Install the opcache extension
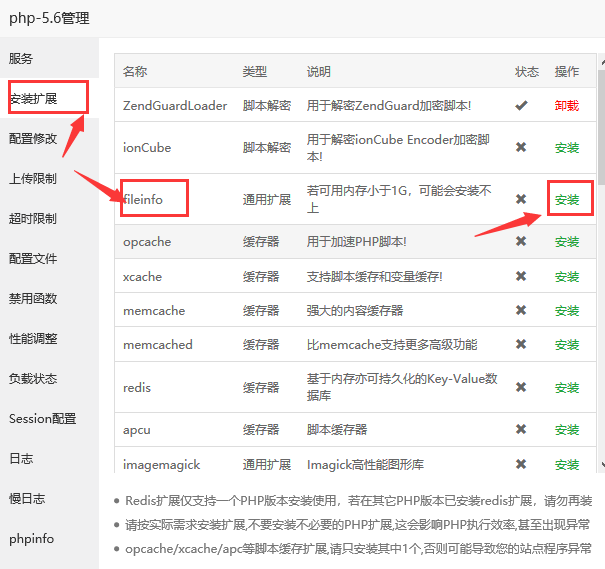Screen dimensions: 605x569 click(567, 242)
